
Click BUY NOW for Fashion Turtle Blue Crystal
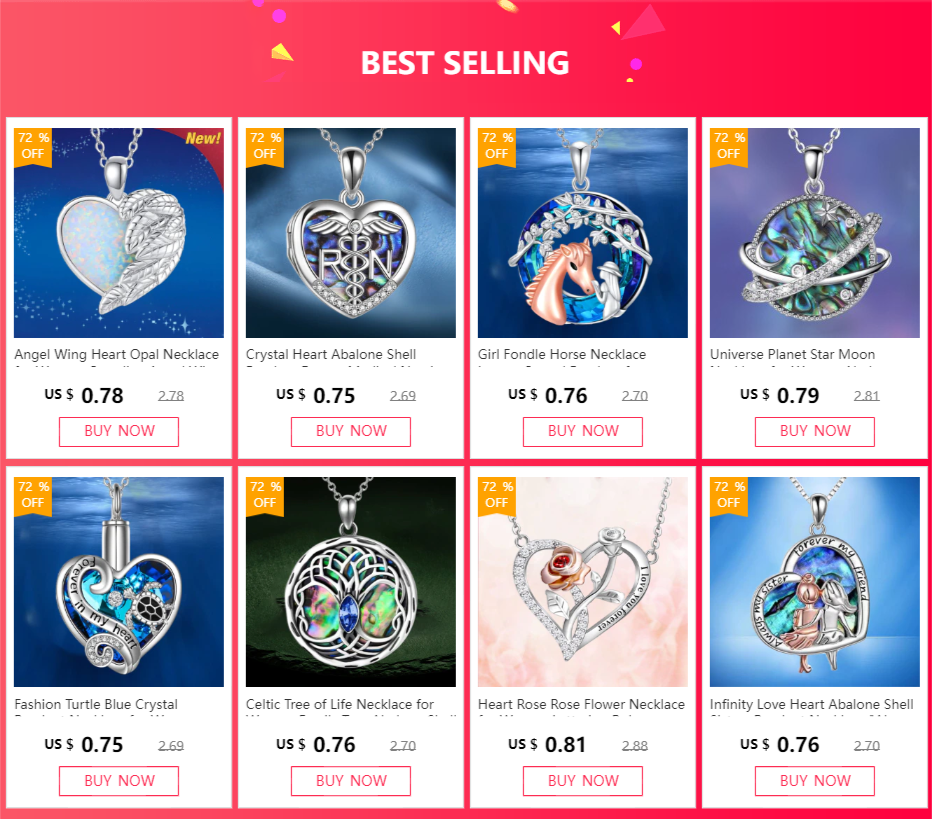click(119, 781)
